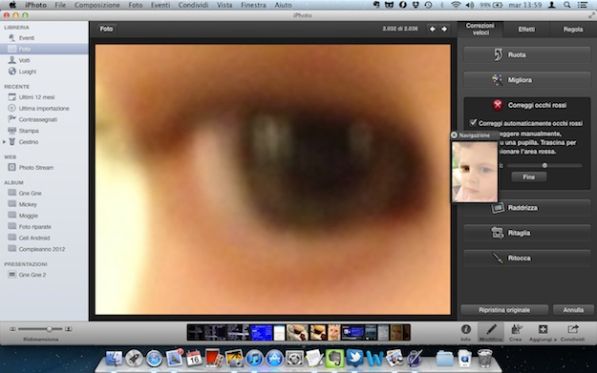Open the Eventi menu
597x373 pixels.
click(x=160, y=5)
